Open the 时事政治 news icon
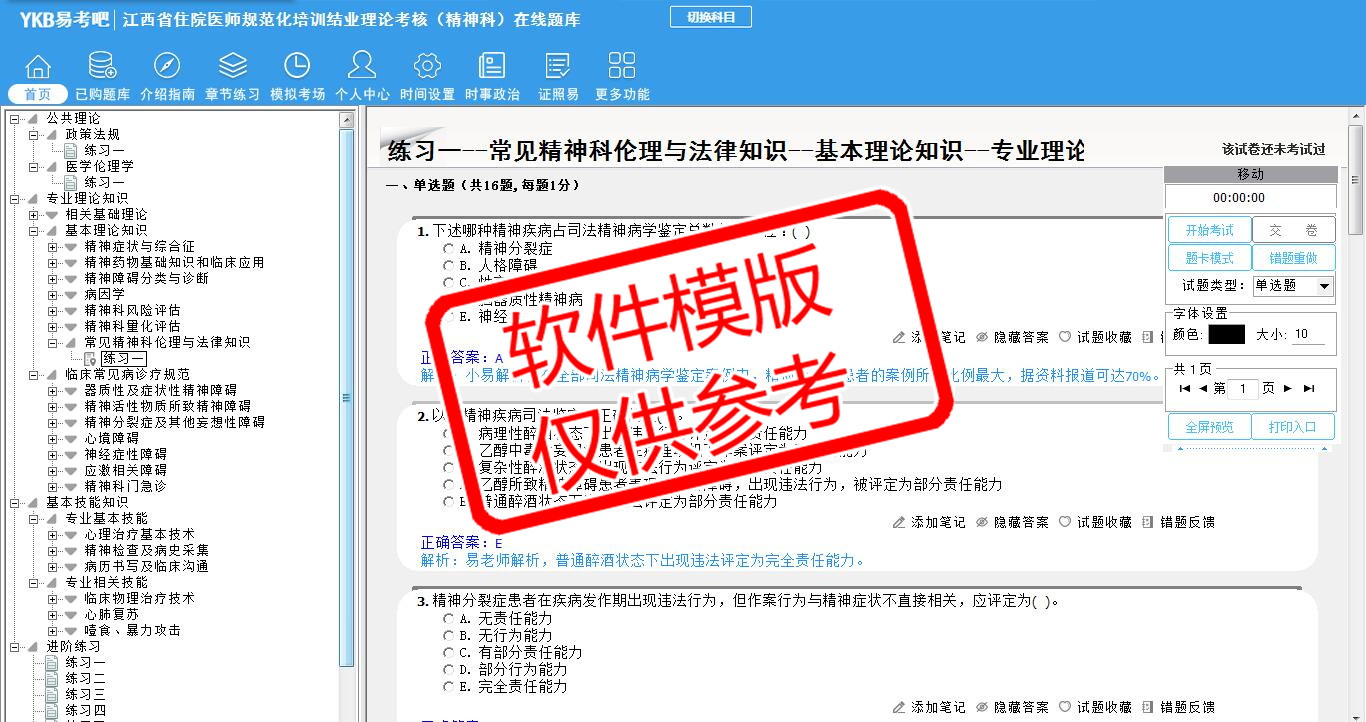 492,67
